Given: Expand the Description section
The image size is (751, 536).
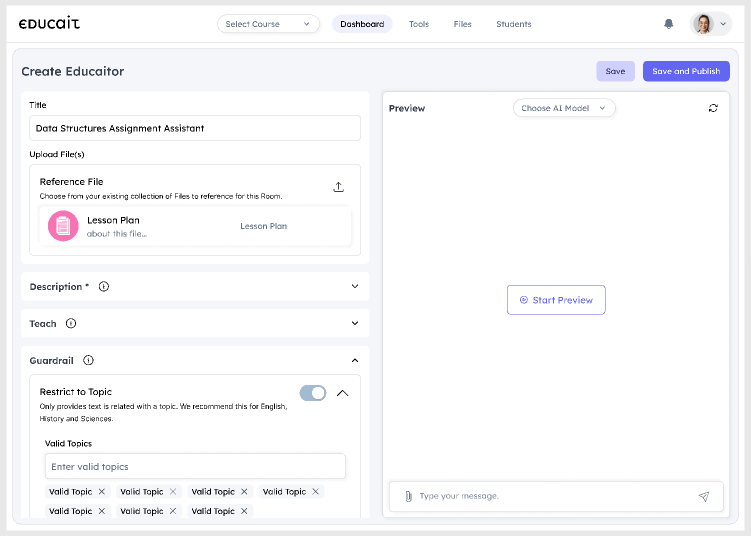Looking at the screenshot, I should click(x=354, y=287).
